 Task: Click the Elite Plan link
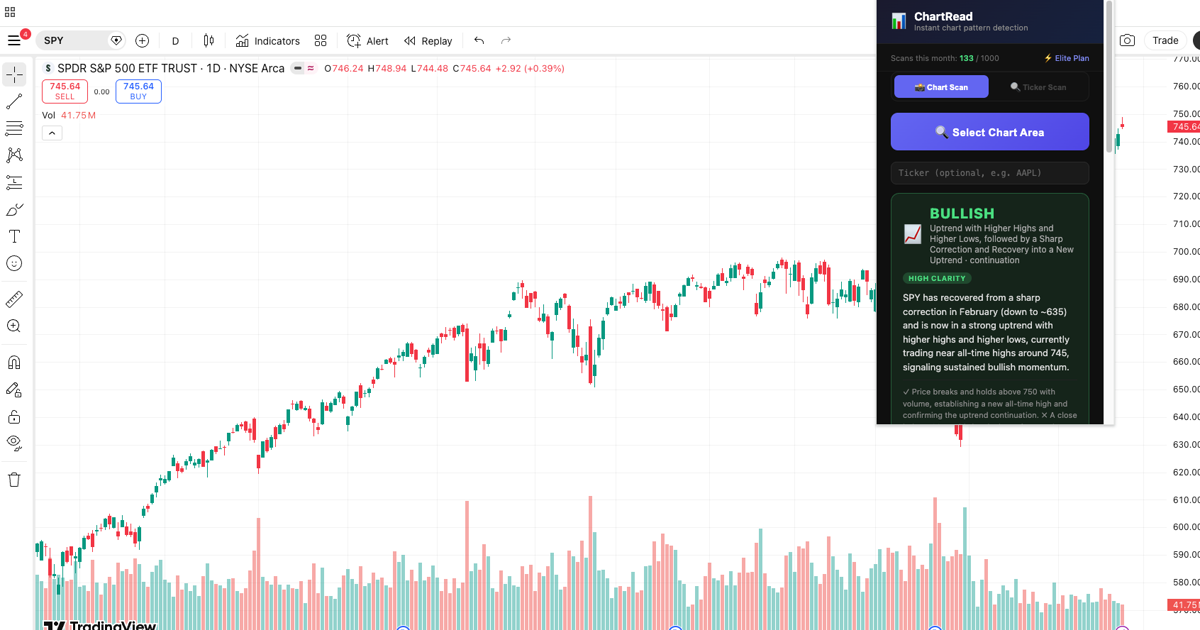point(1066,58)
